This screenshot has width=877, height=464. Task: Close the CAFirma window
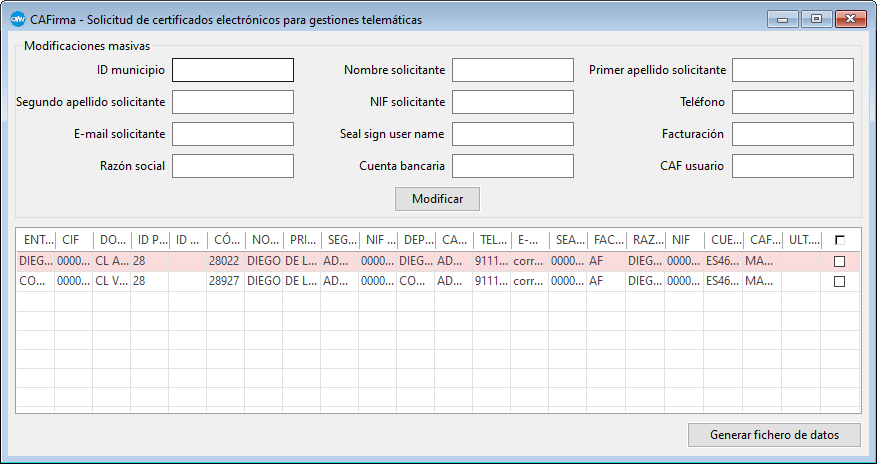(849, 19)
